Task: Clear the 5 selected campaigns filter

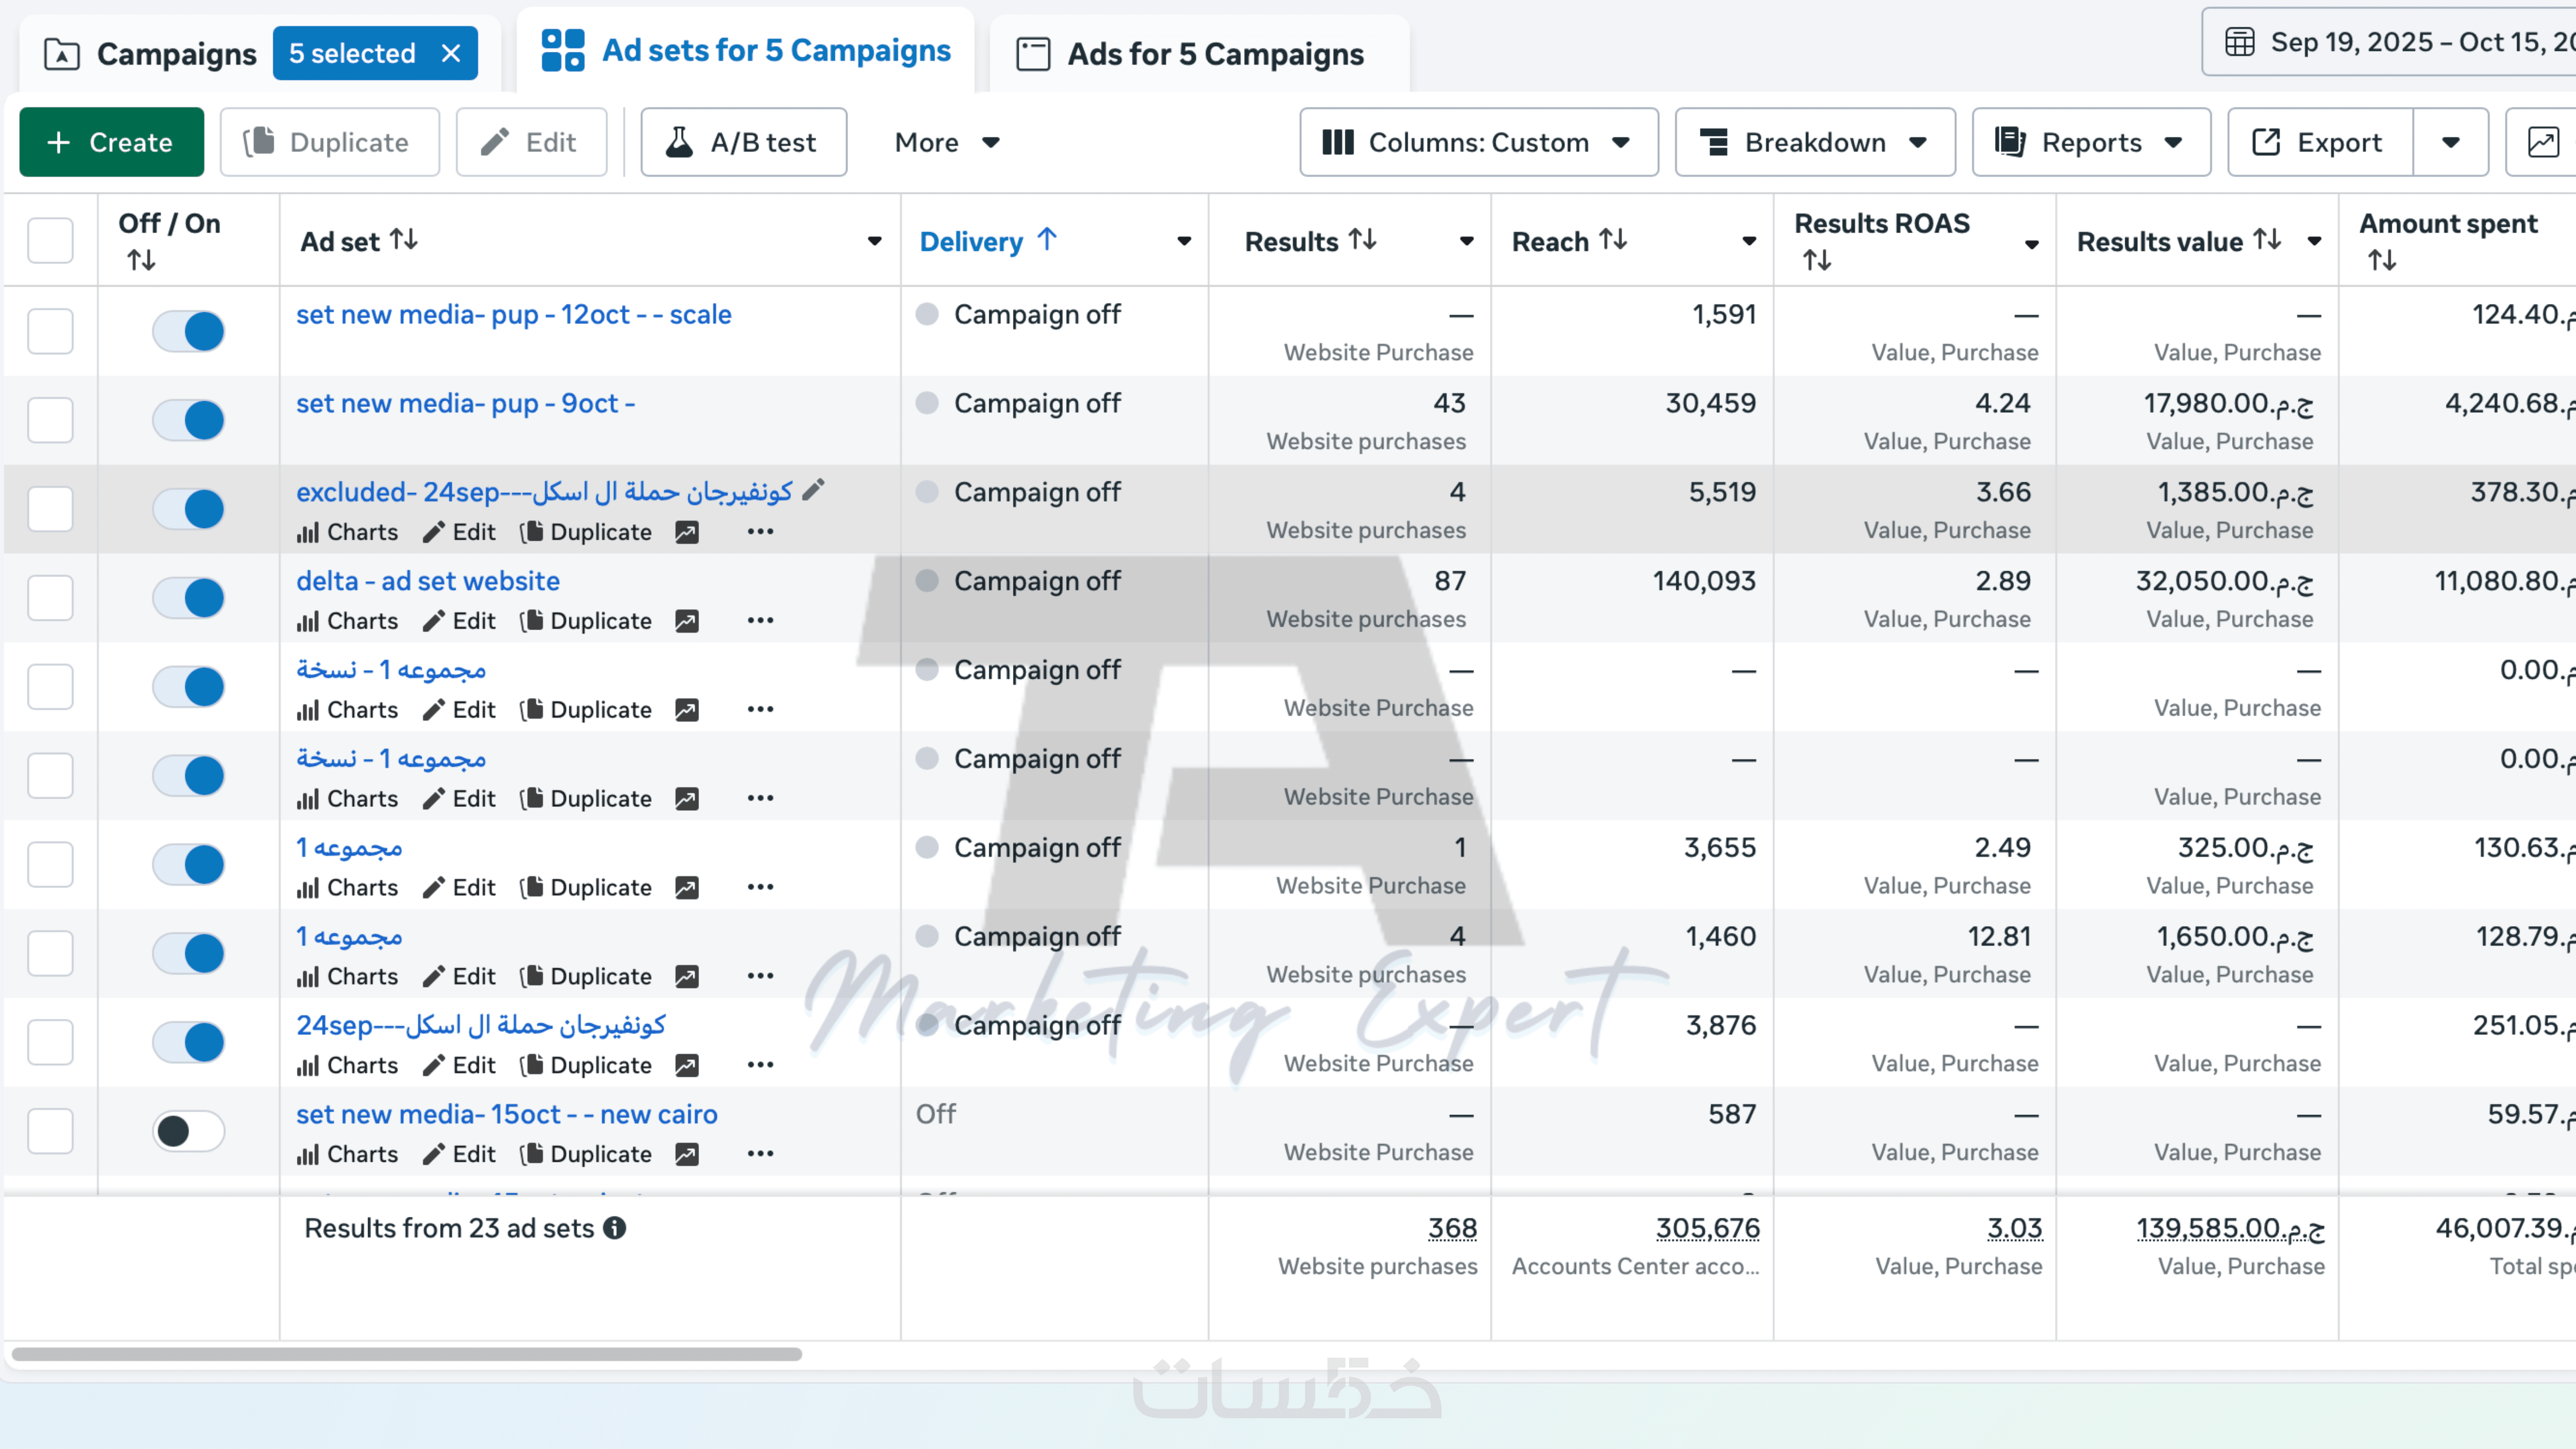Action: [x=451, y=53]
